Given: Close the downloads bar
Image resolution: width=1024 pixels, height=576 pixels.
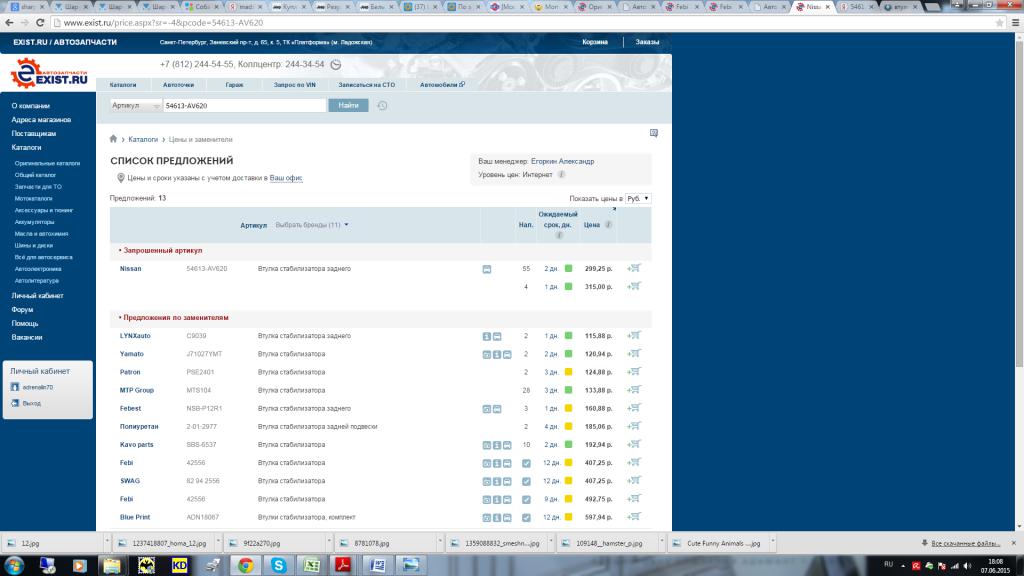Looking at the screenshot, I should (1014, 543).
